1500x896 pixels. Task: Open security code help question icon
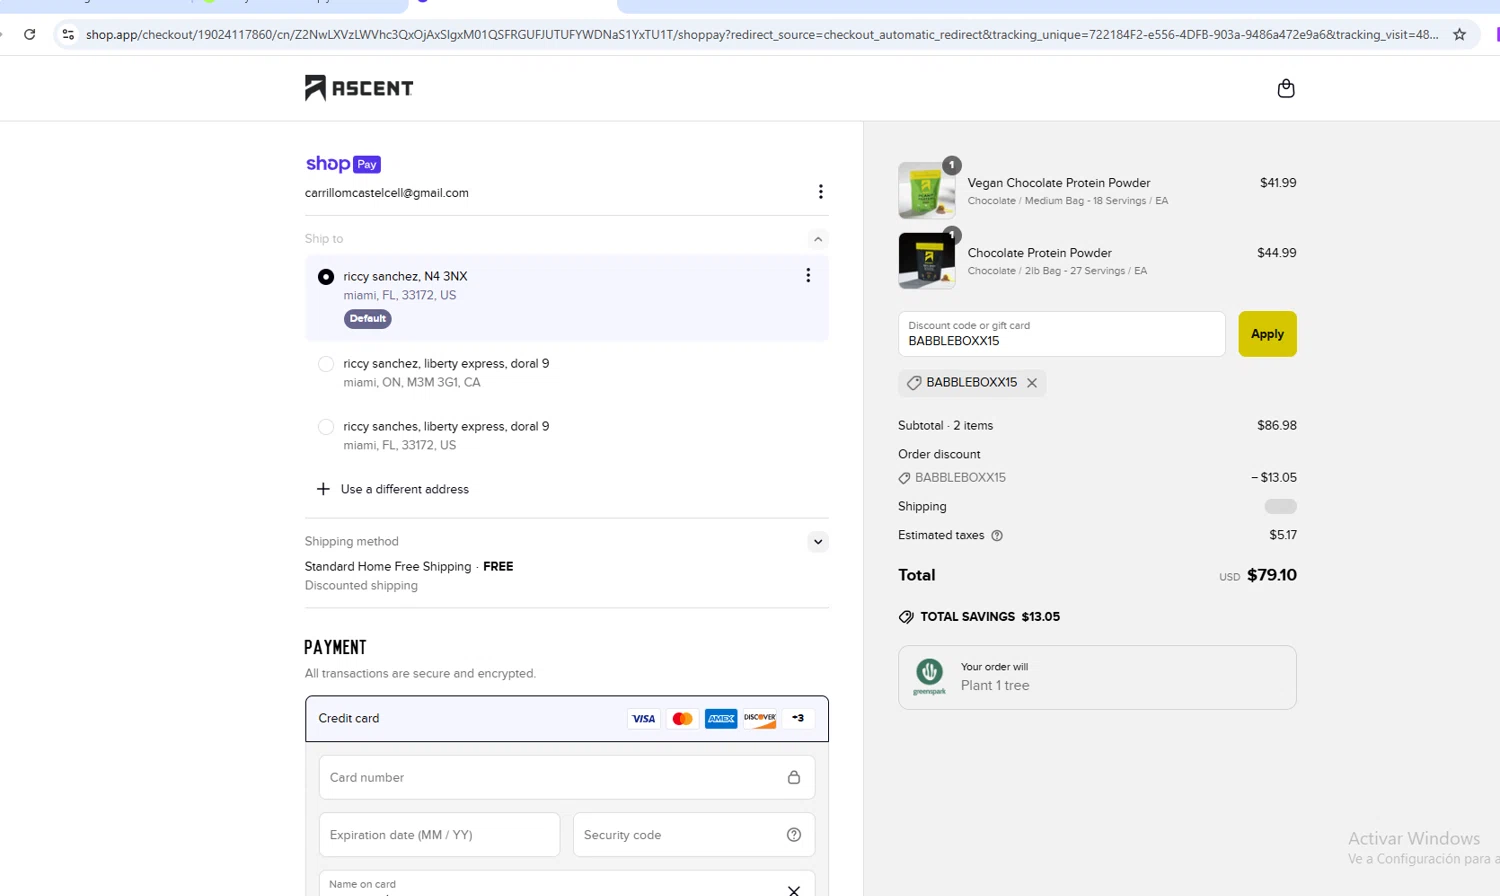click(x=794, y=835)
